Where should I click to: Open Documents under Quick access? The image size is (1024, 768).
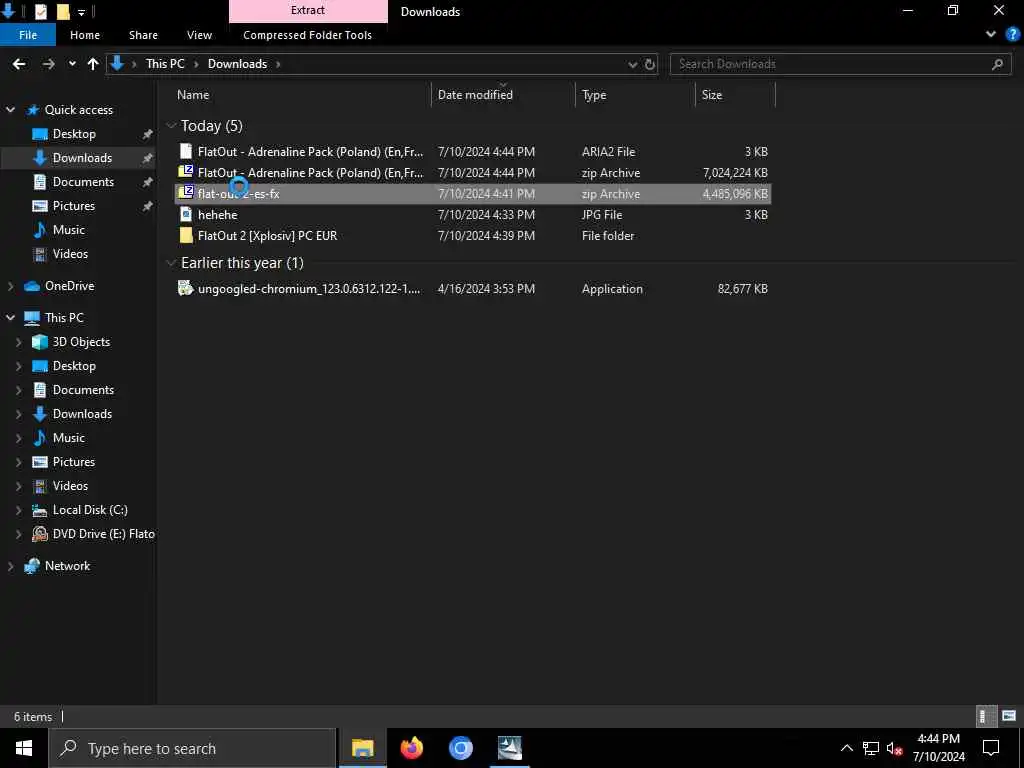83,182
